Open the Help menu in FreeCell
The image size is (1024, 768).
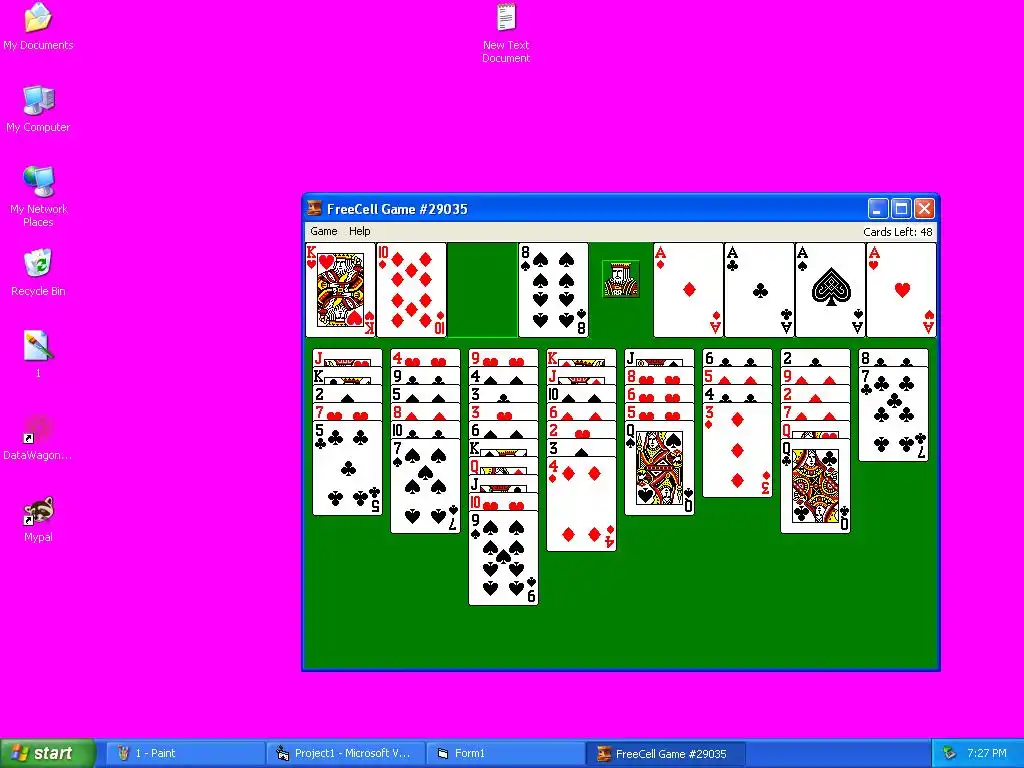tap(359, 231)
